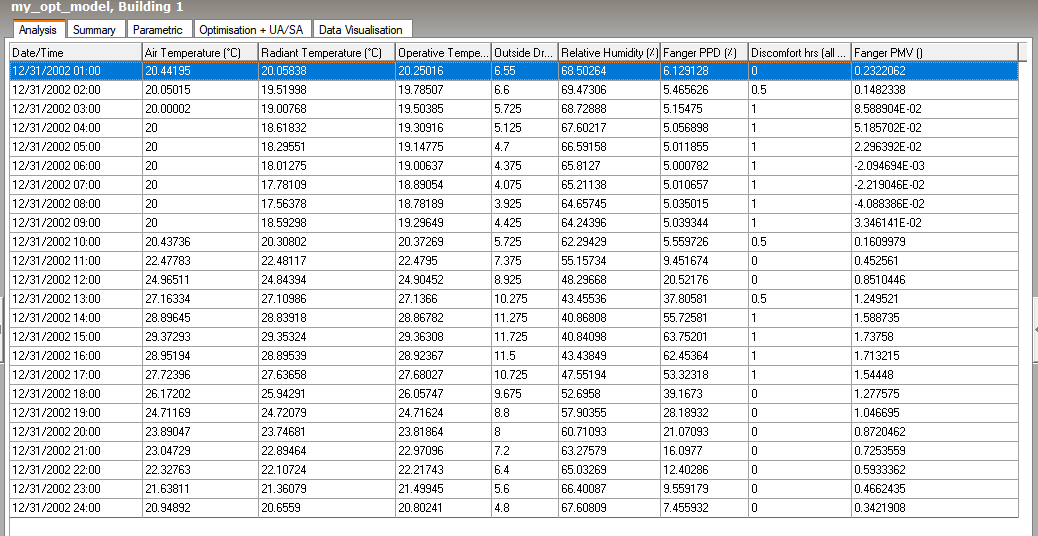Sort by Date/Time column header
Image resolution: width=1038 pixels, height=536 pixels.
(76, 52)
